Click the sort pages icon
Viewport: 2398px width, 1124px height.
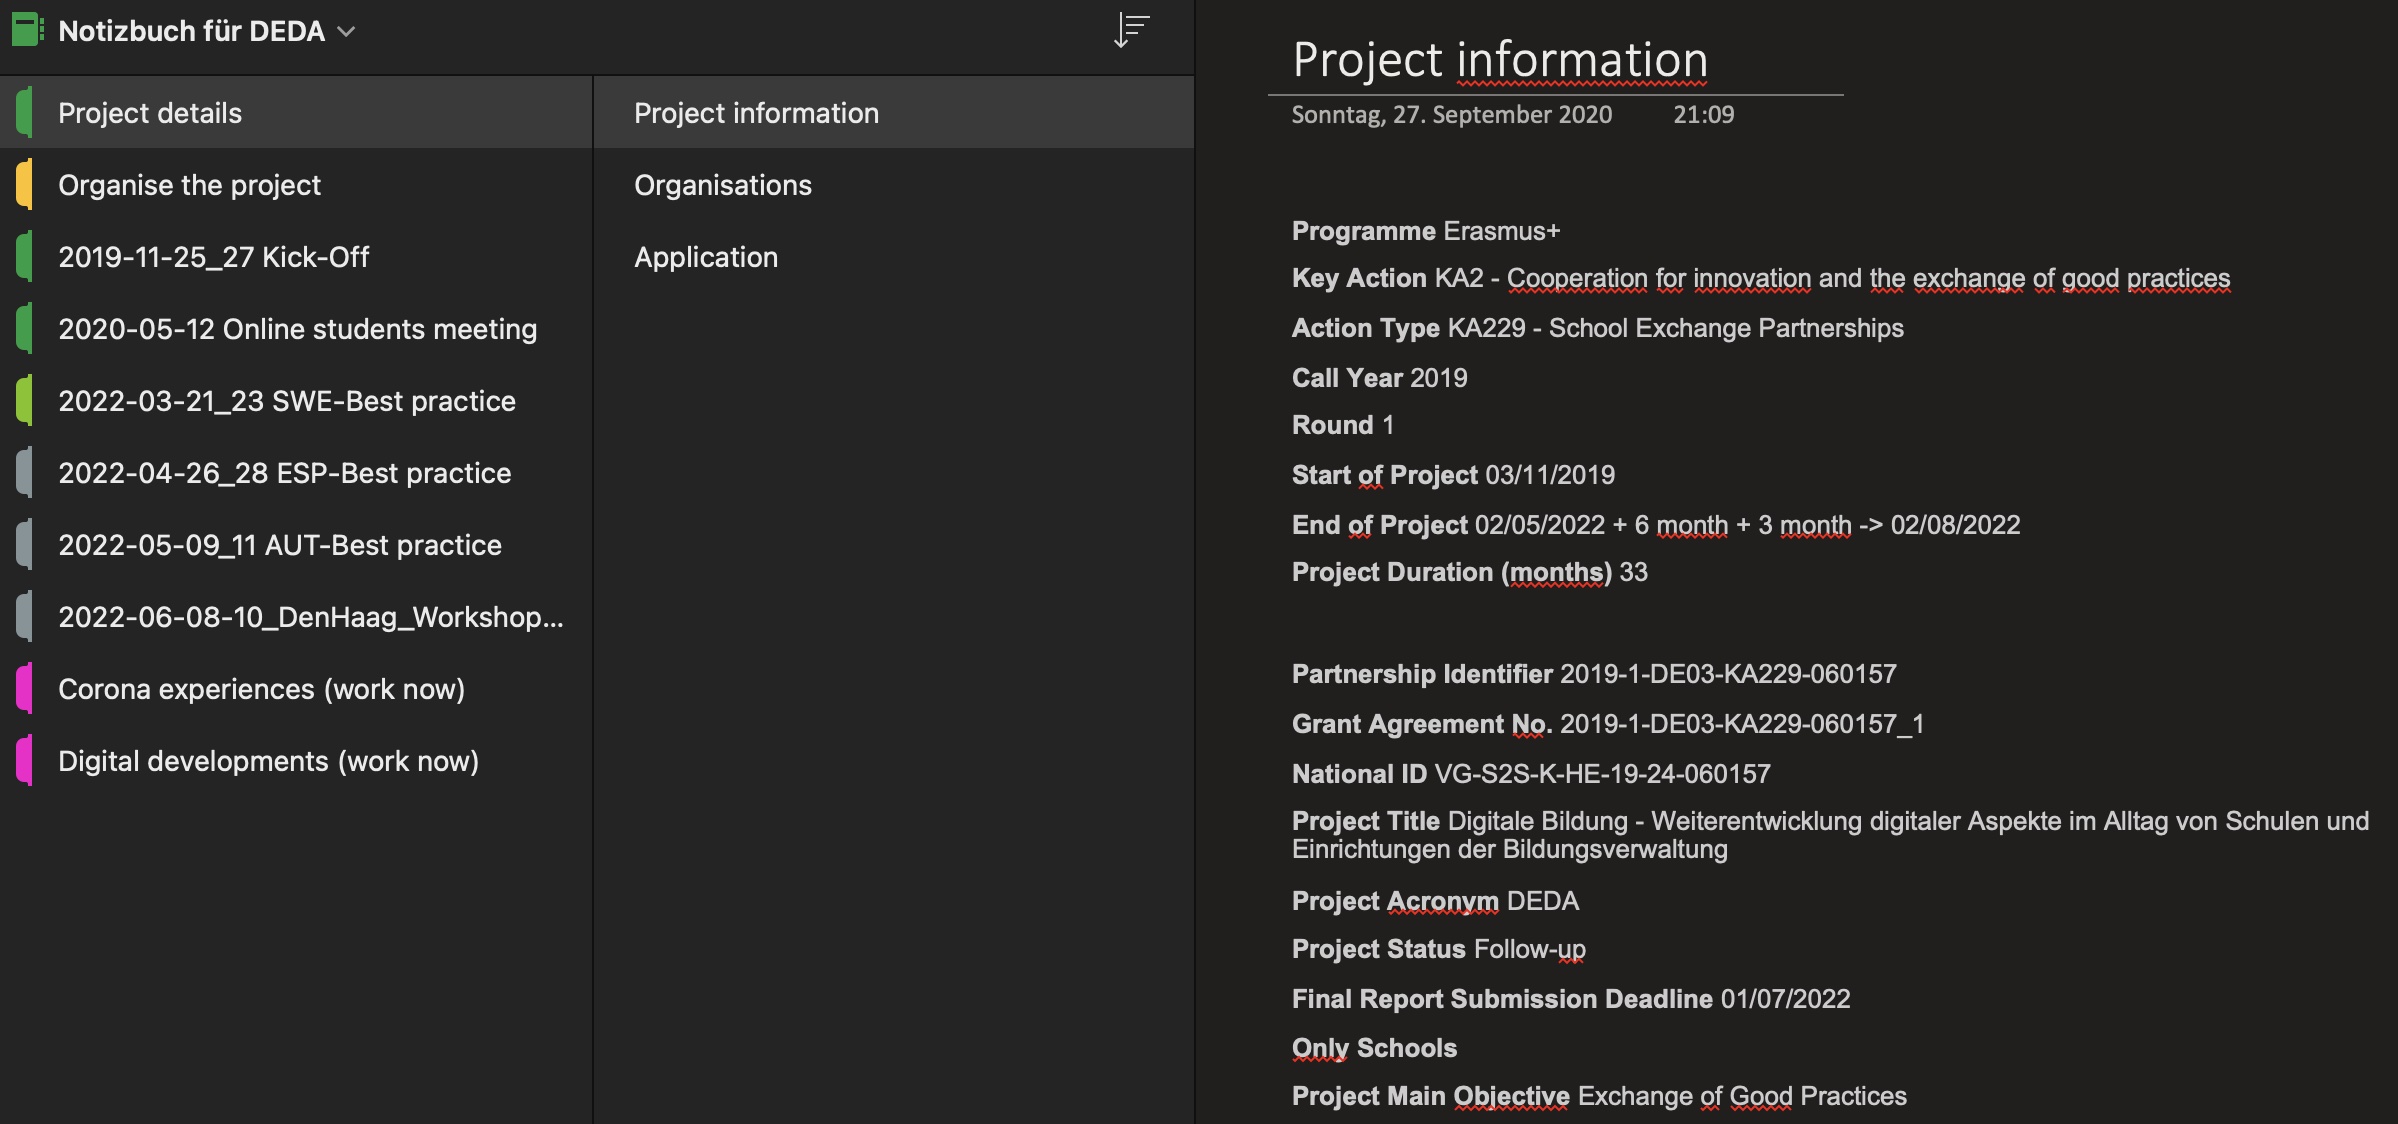1131,30
